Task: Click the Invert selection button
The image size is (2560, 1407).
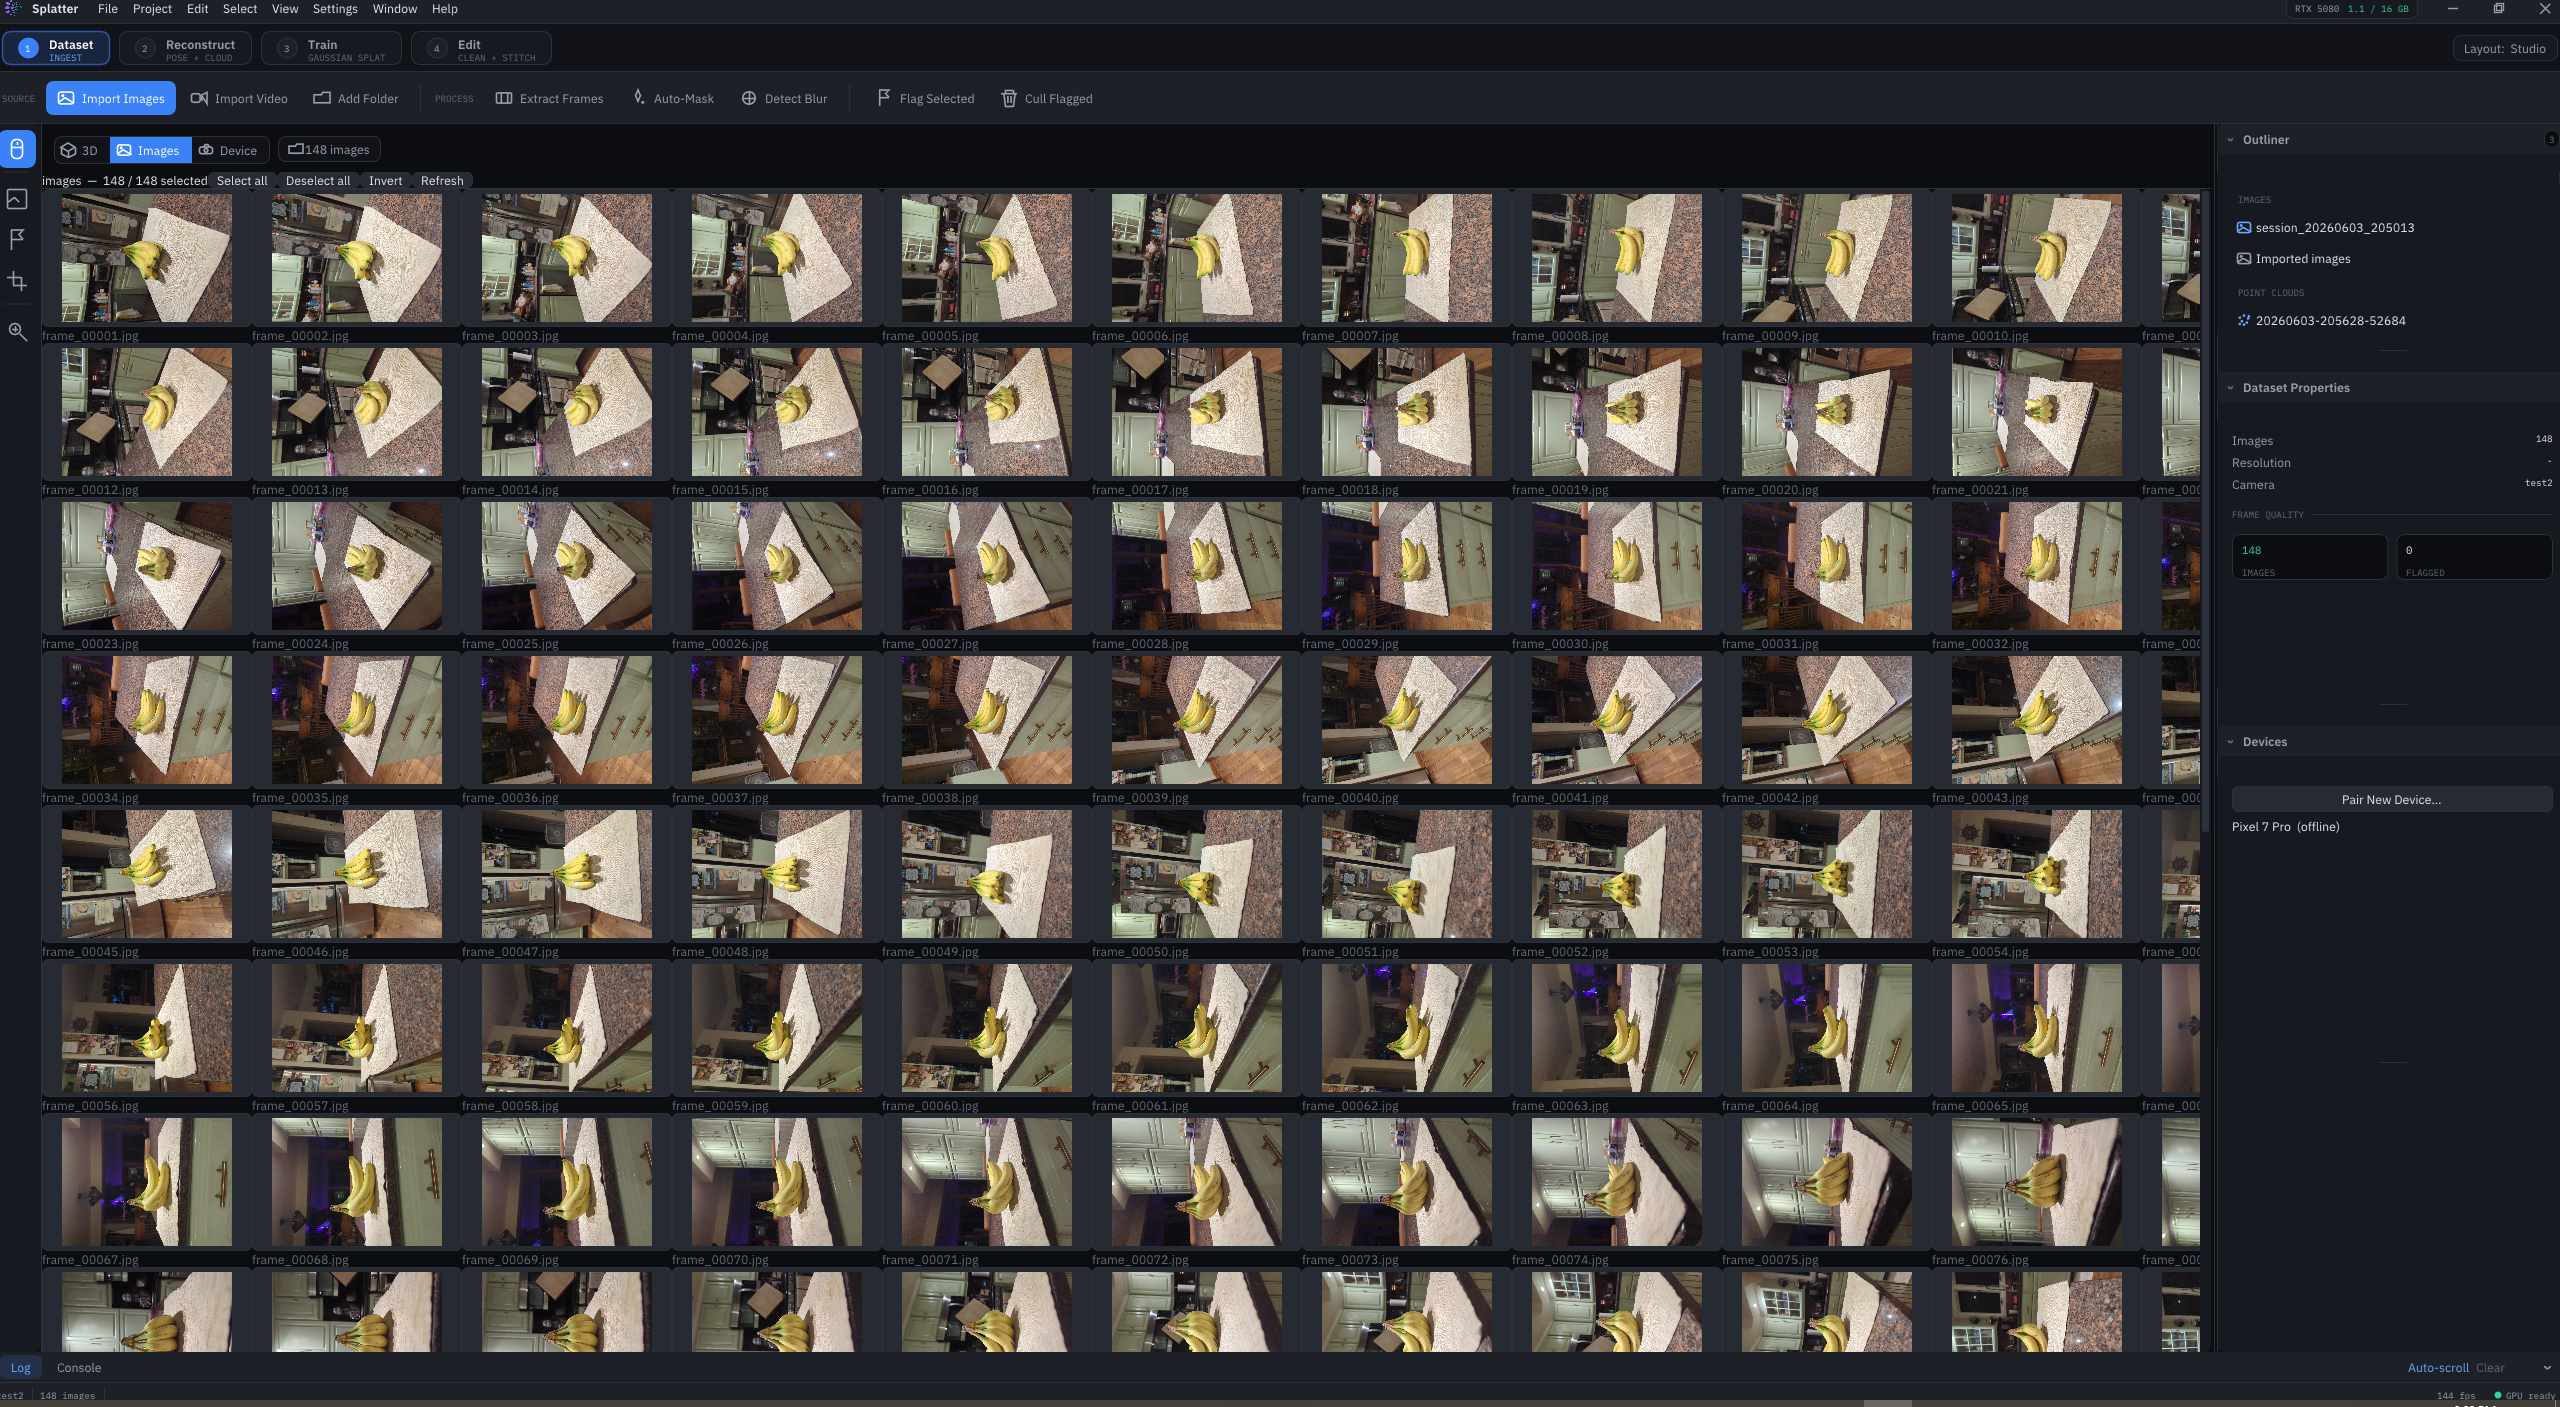Action: point(385,181)
